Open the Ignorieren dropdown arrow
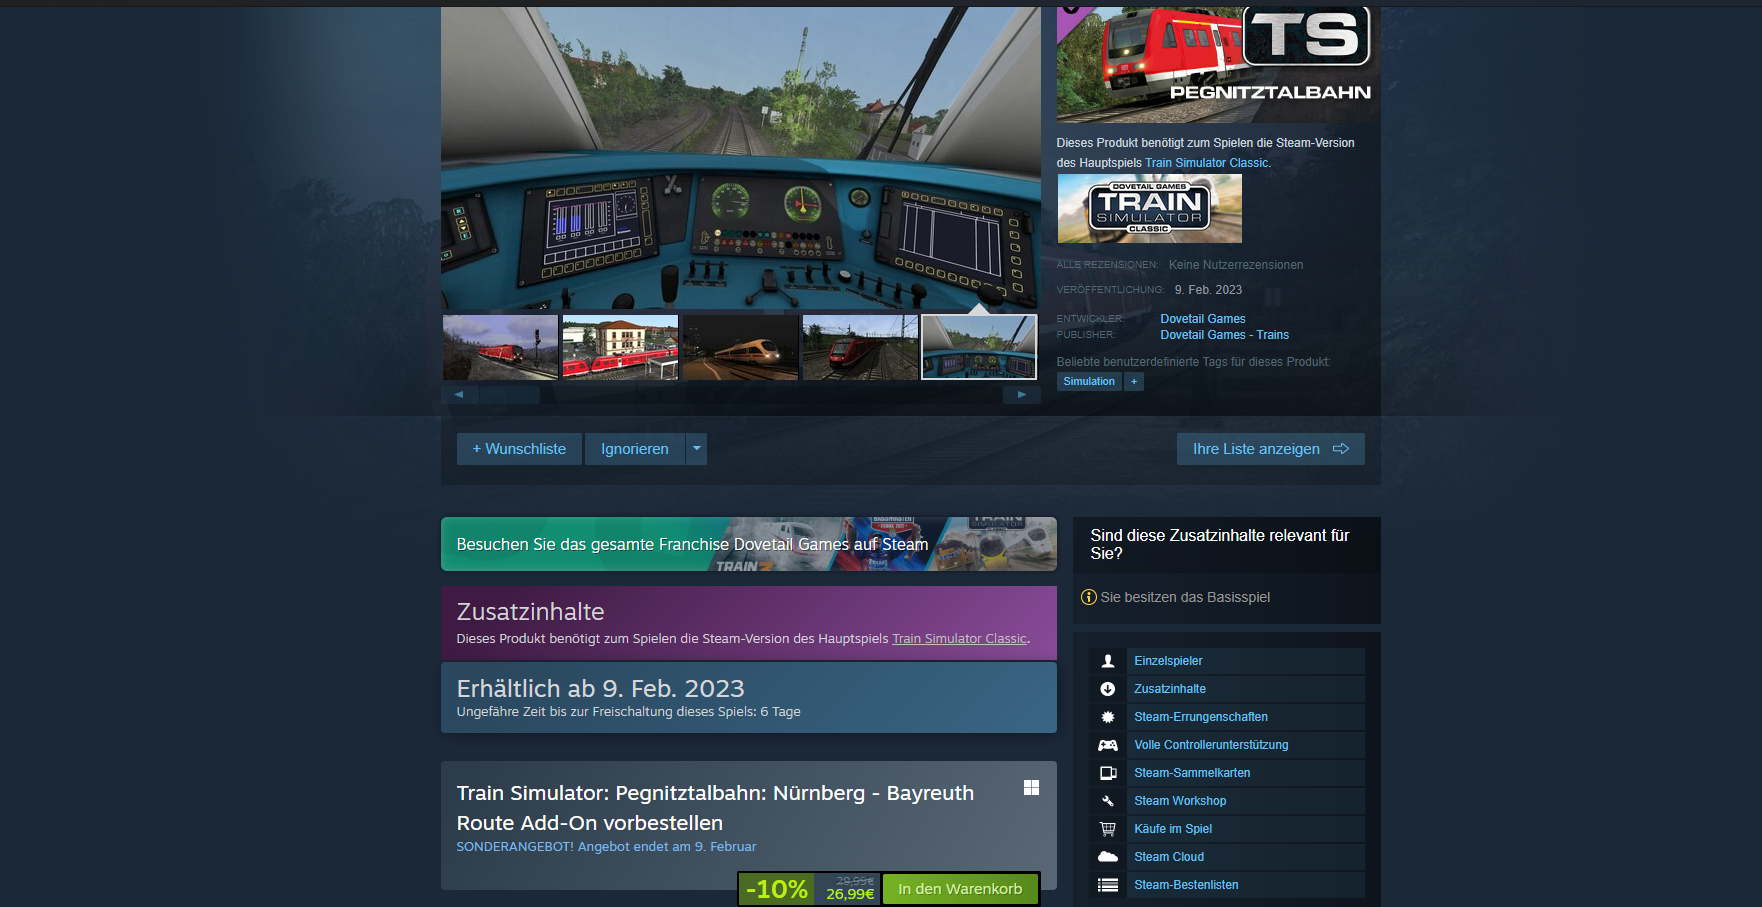Viewport: 1762px width, 907px height. pyautogui.click(x=696, y=449)
